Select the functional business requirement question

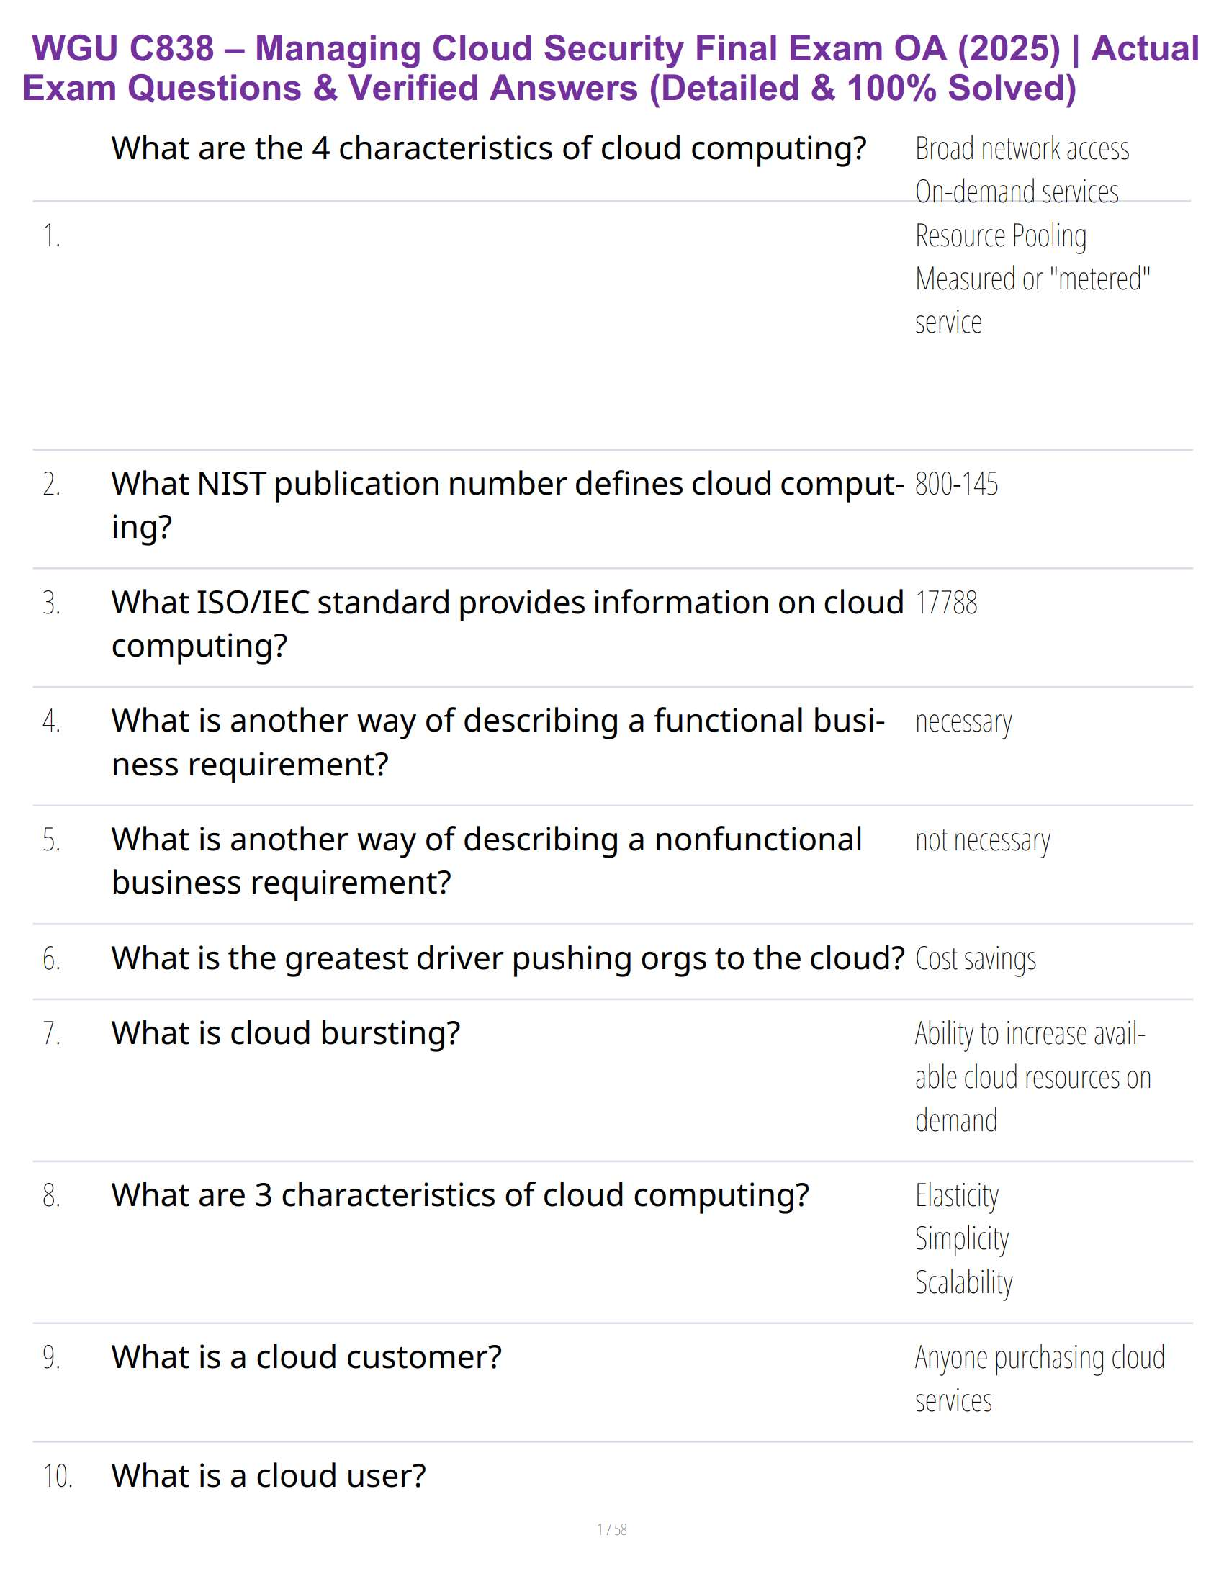[x=497, y=741]
